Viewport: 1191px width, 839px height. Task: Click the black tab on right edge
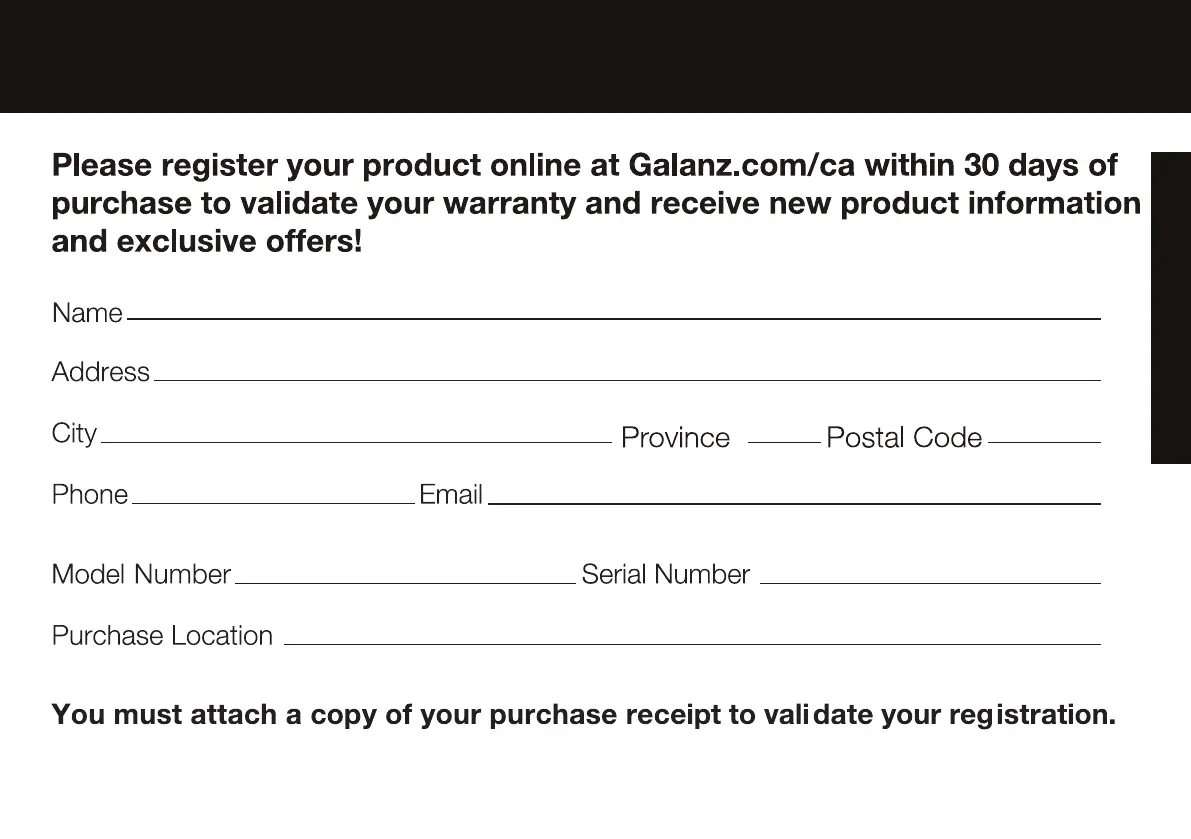[1170, 307]
